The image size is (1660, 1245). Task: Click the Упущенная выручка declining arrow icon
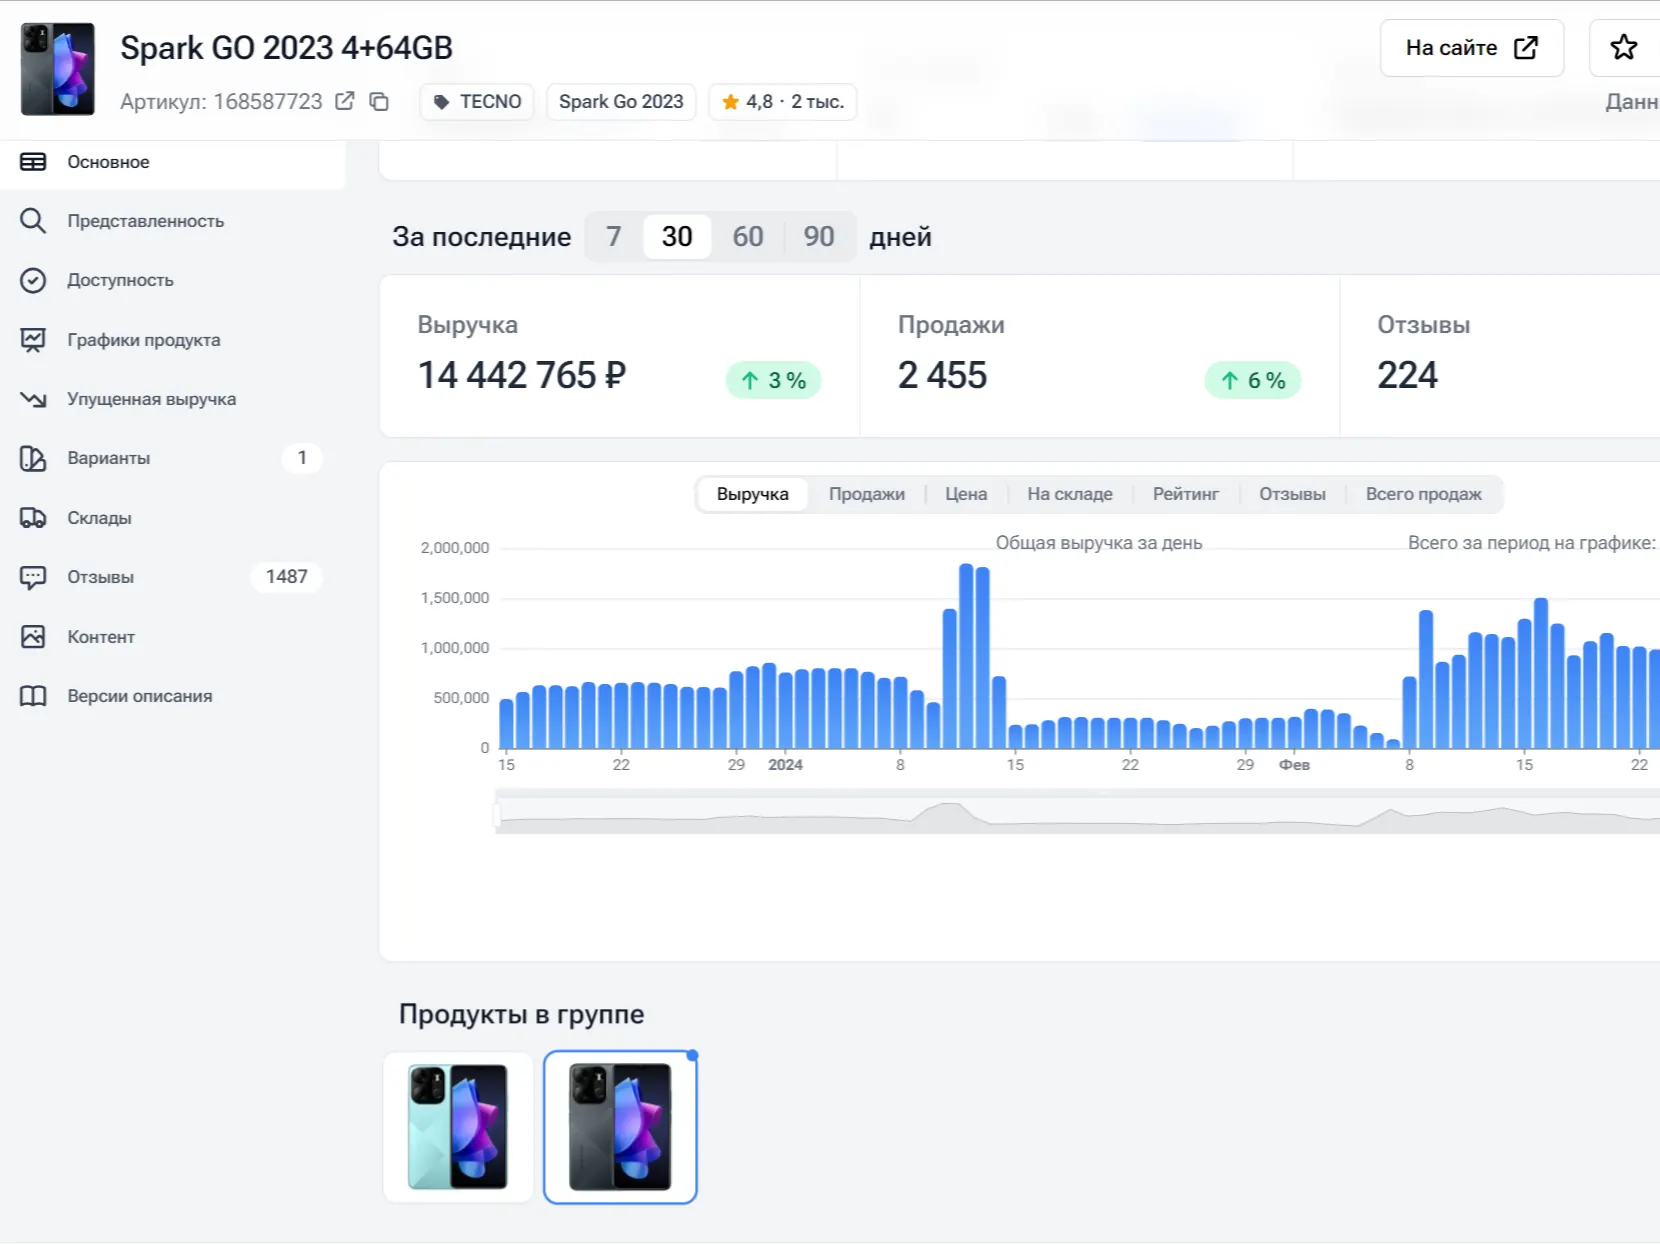(33, 399)
